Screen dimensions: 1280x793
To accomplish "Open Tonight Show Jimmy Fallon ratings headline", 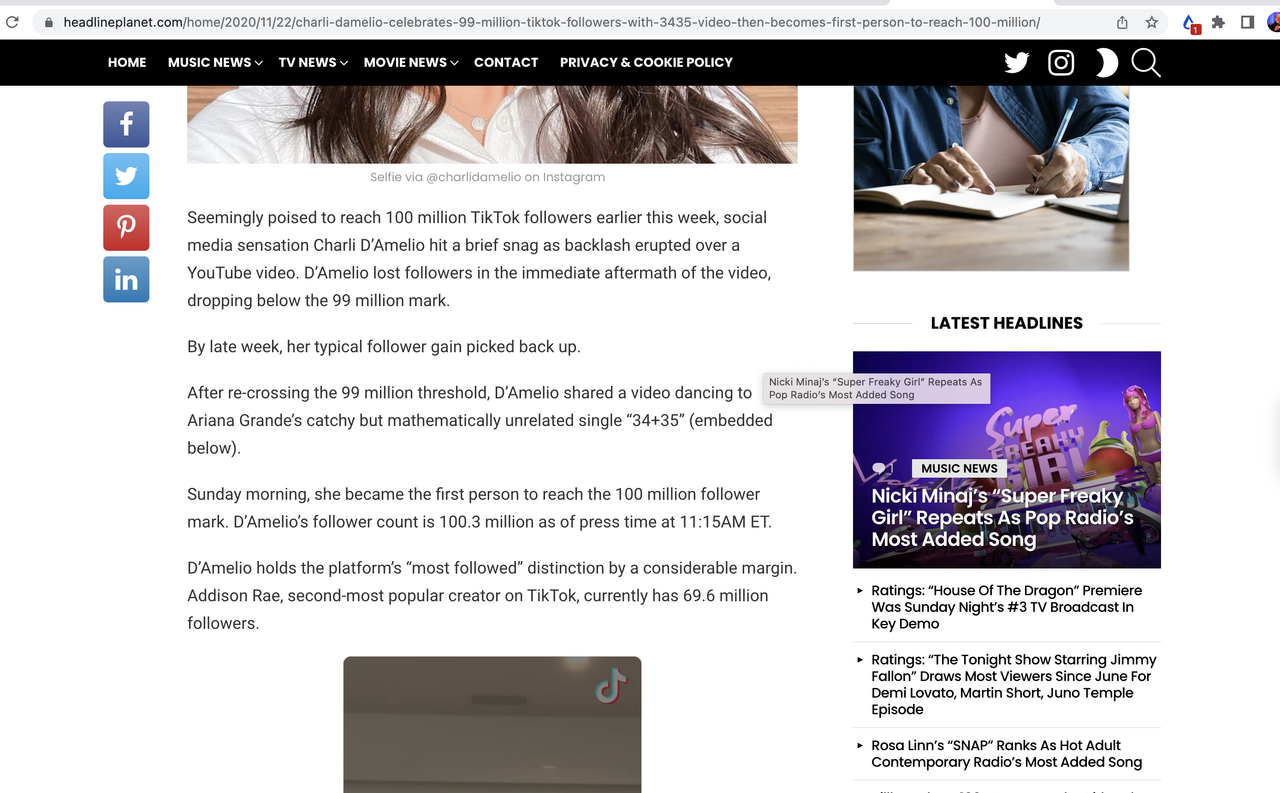I will pyautogui.click(x=1013, y=685).
